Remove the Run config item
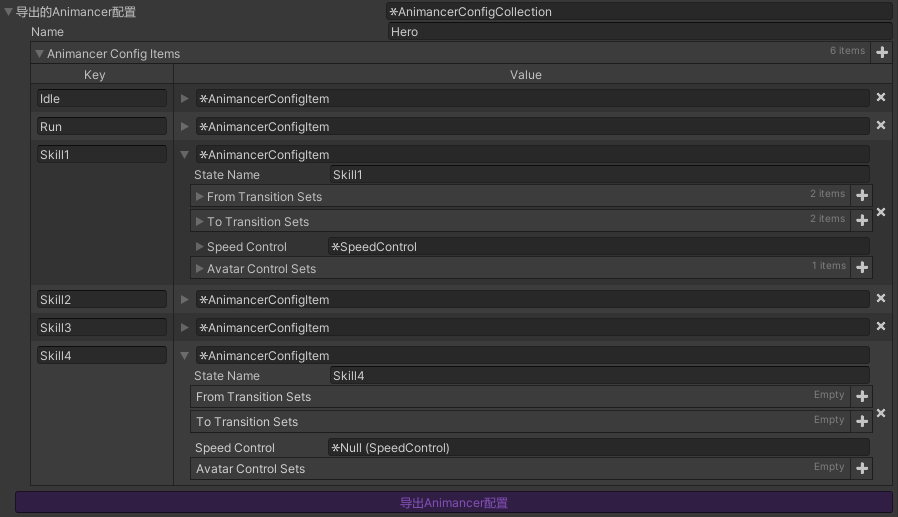The width and height of the screenshot is (898, 517). coord(881,125)
